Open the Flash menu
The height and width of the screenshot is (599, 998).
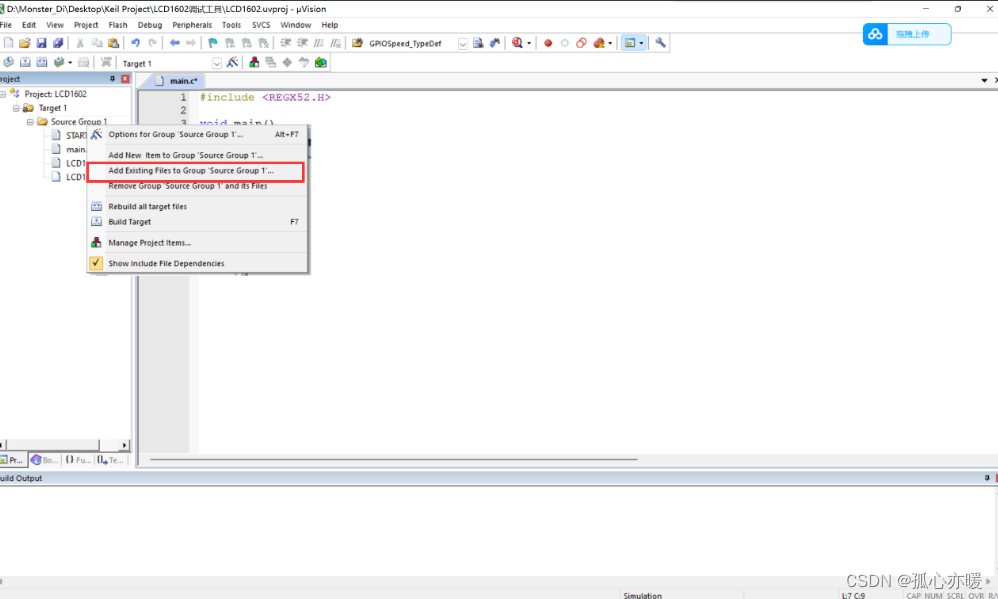pyautogui.click(x=118, y=25)
